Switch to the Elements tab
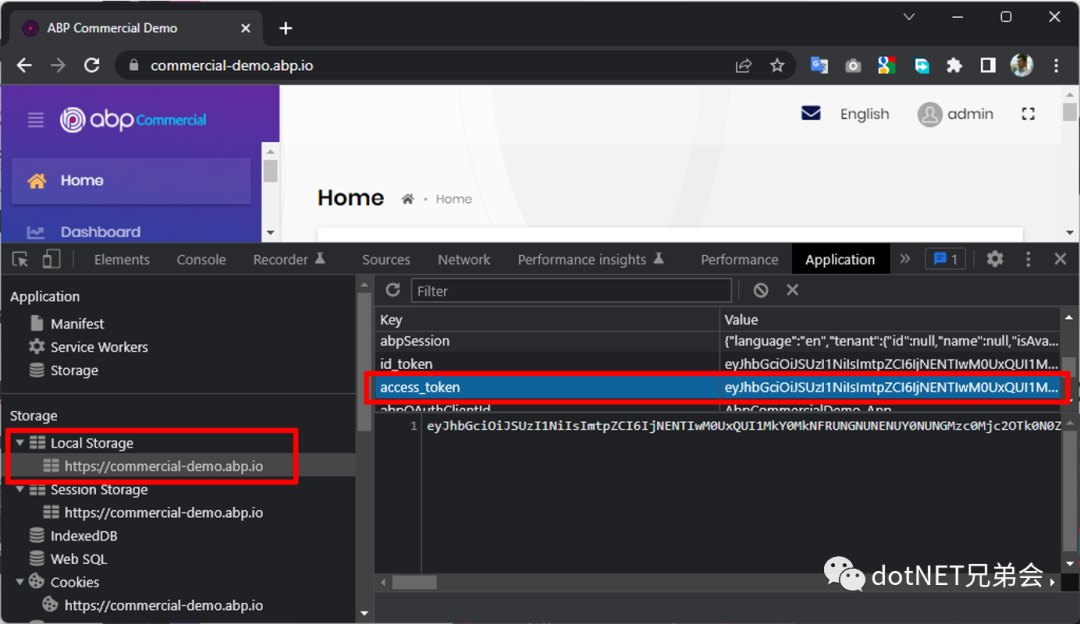The height and width of the screenshot is (624, 1080). (122, 260)
